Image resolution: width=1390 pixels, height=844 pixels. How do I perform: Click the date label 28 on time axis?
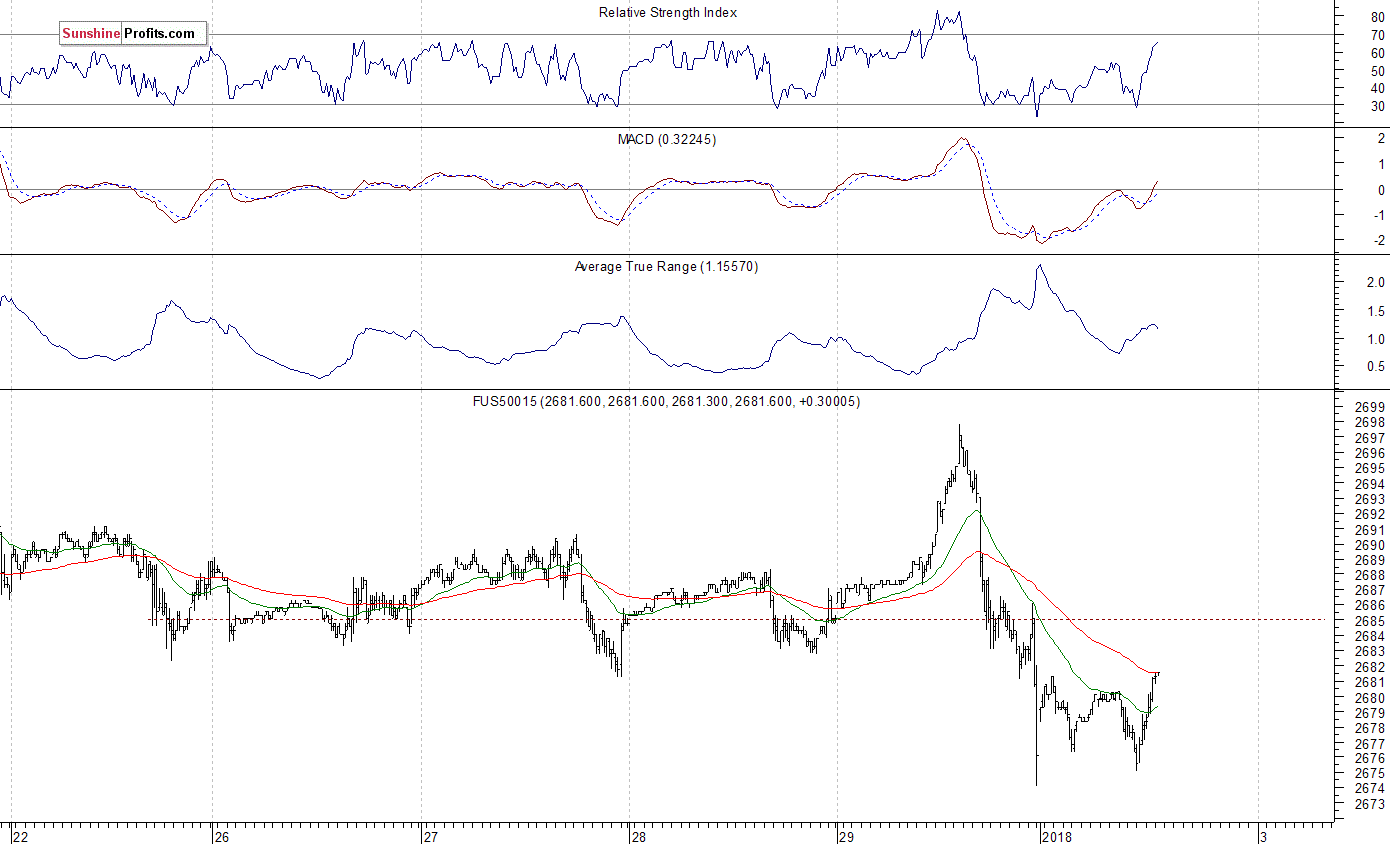tap(640, 836)
